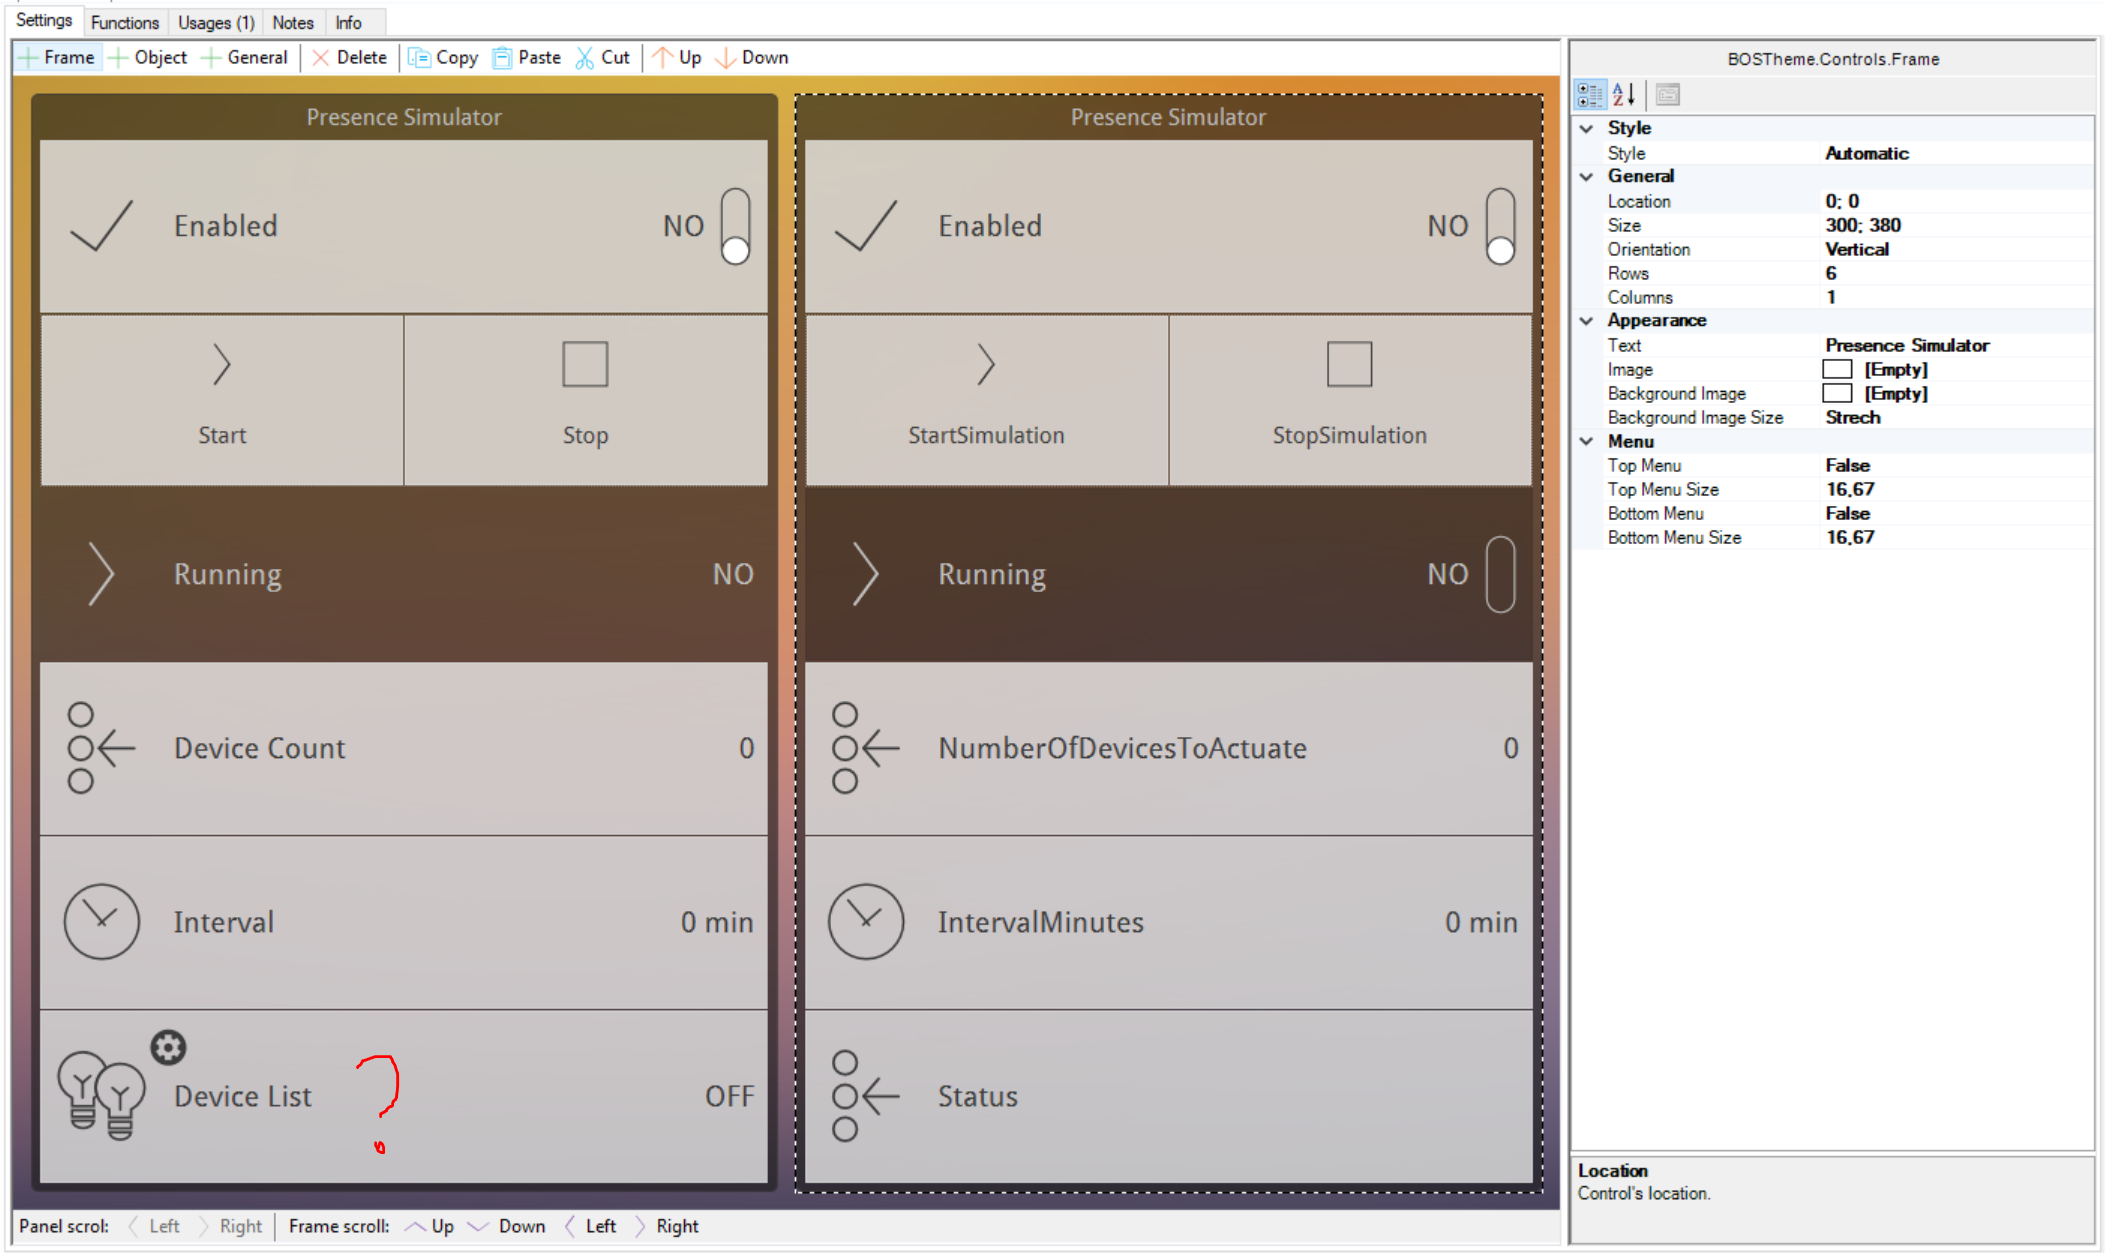Collapse the Menu property section

(x=1587, y=441)
